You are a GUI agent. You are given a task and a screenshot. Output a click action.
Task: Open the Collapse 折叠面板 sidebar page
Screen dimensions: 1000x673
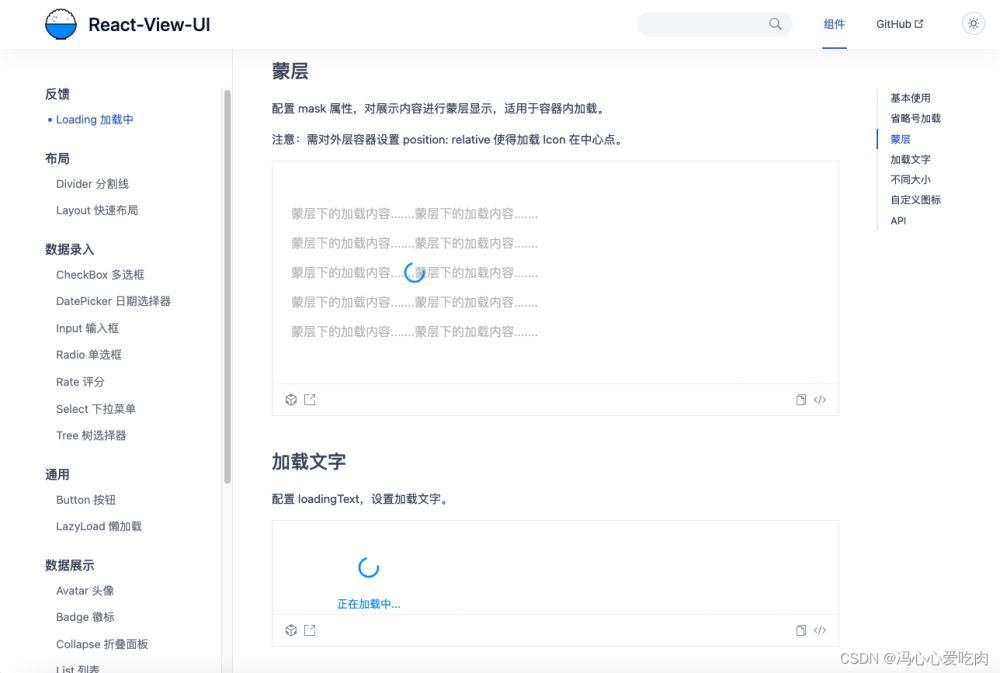point(102,644)
